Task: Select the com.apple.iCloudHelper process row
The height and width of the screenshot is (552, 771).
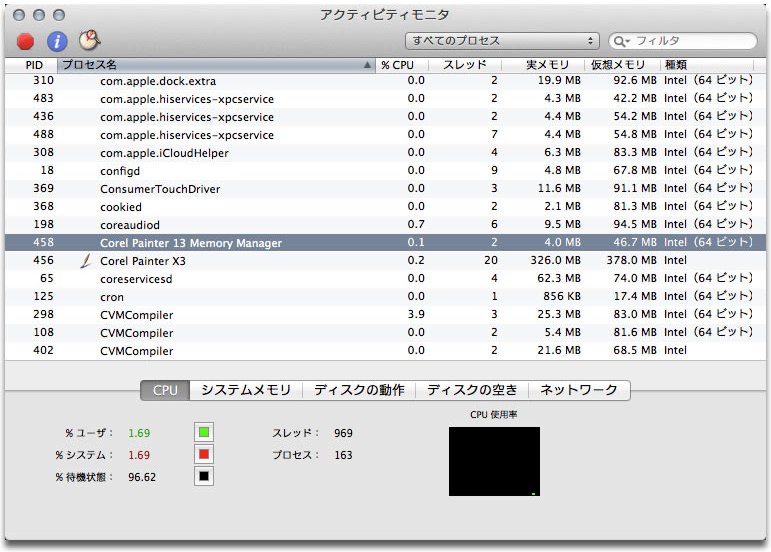Action: click(x=386, y=153)
